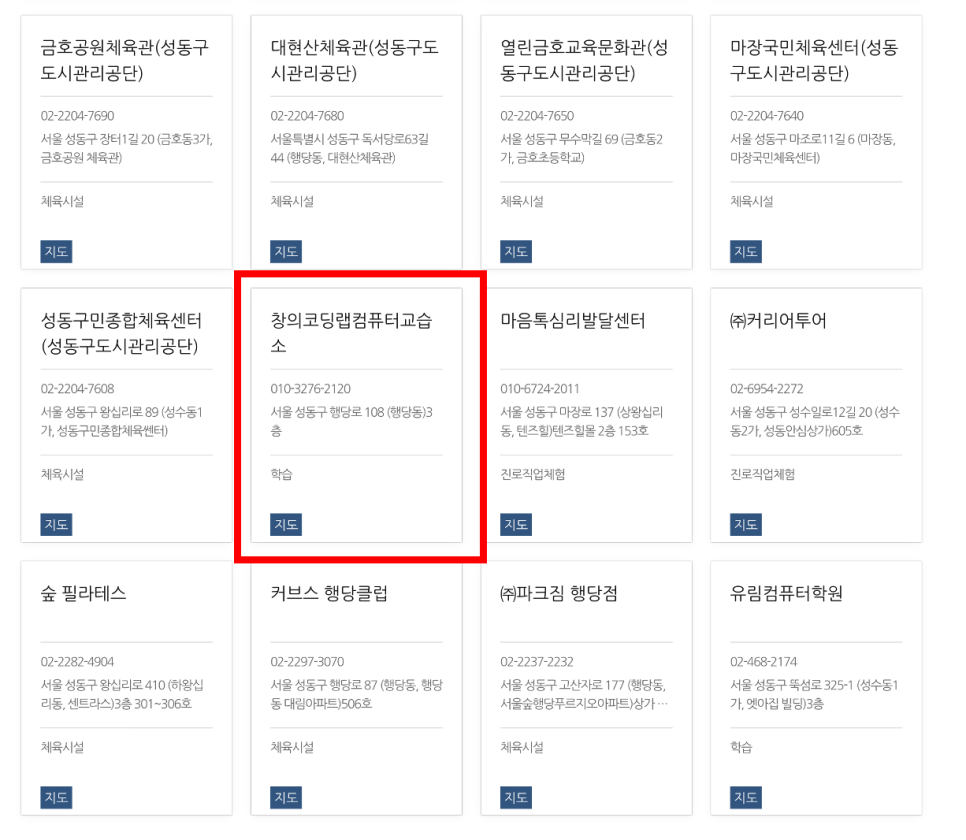The height and width of the screenshot is (840, 966).
Task: Click phone number 02-2282-4904
Action: pos(78,662)
